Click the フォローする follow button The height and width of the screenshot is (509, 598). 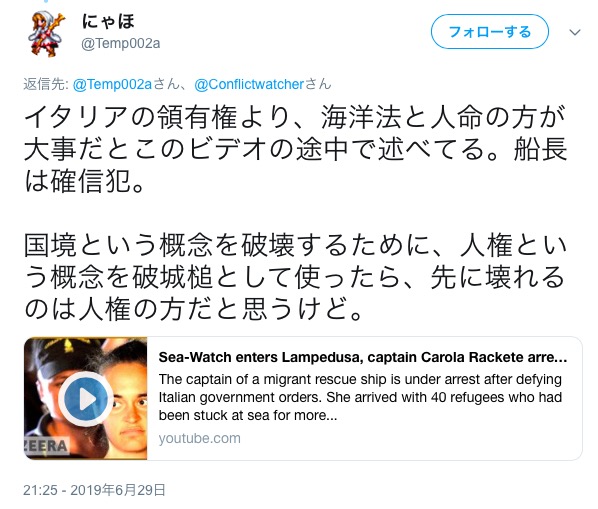click(x=490, y=32)
